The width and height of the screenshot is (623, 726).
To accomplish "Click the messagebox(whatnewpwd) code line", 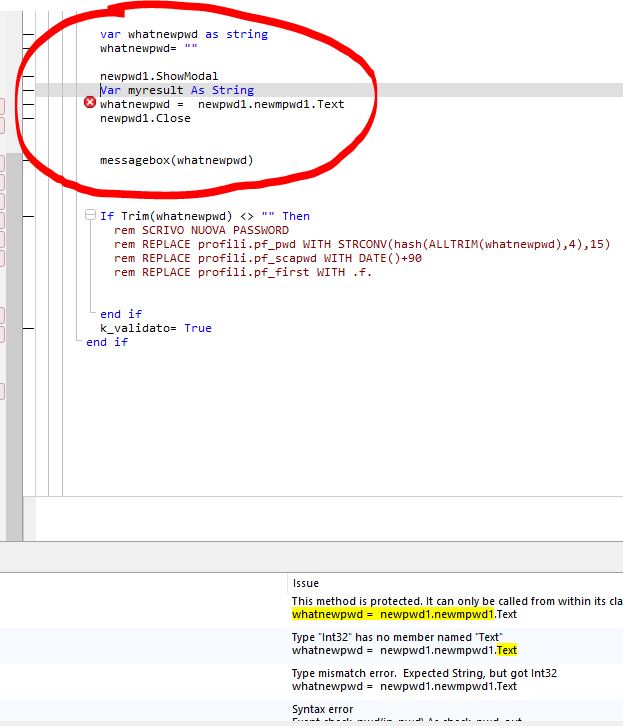I will [177, 160].
